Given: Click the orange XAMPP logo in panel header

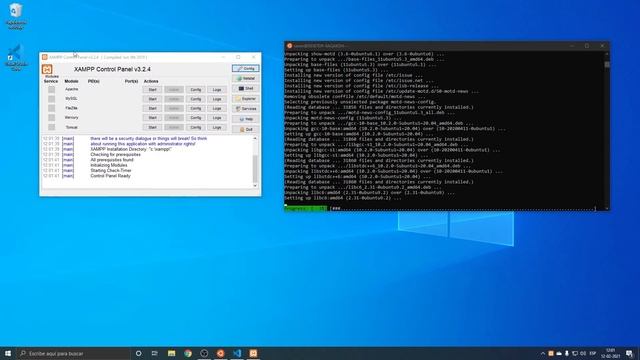Looking at the screenshot, I should point(47,69).
